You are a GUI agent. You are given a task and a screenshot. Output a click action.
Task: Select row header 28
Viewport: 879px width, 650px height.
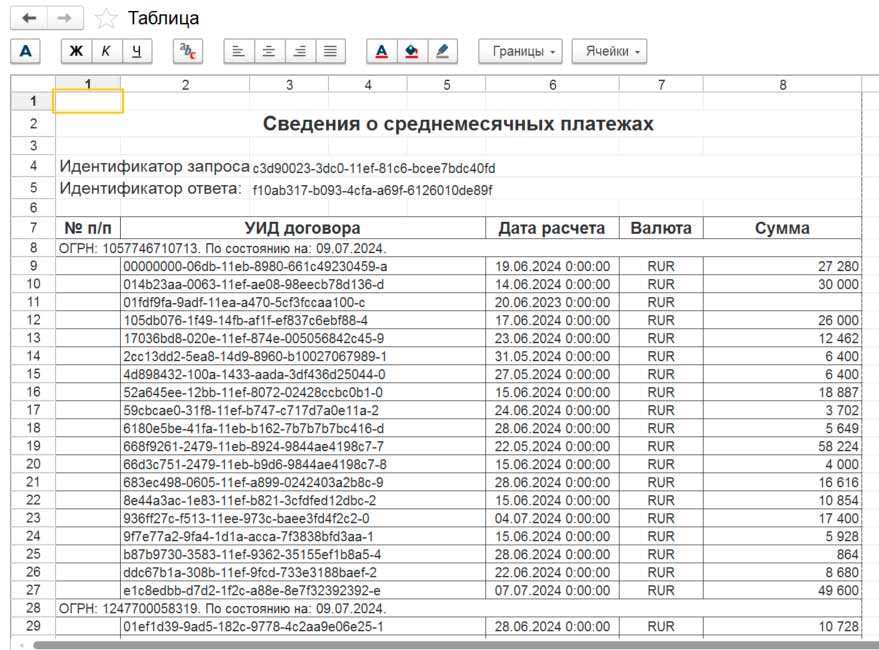33,608
